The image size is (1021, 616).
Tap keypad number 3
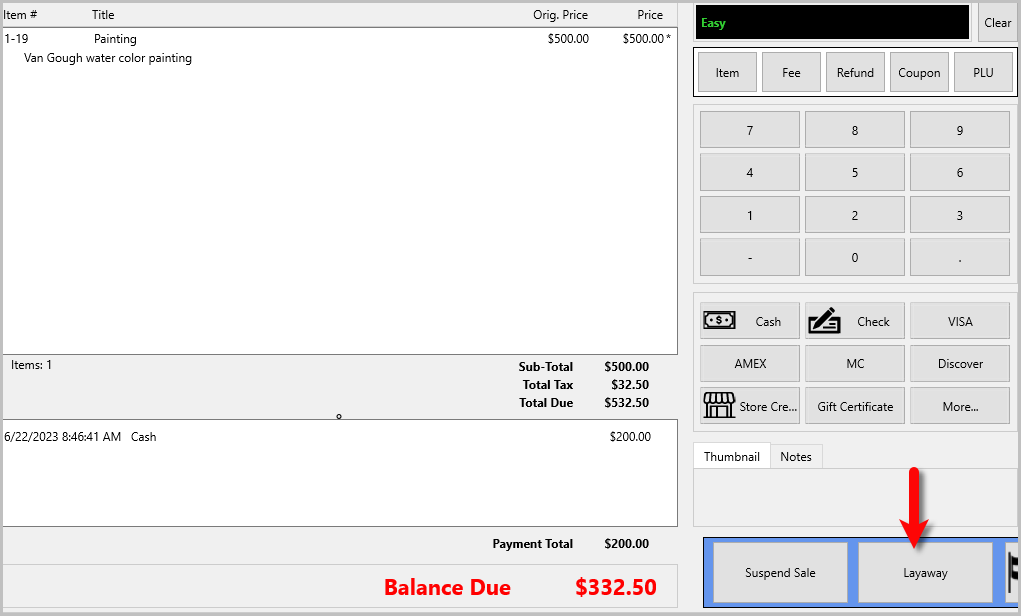coord(960,215)
